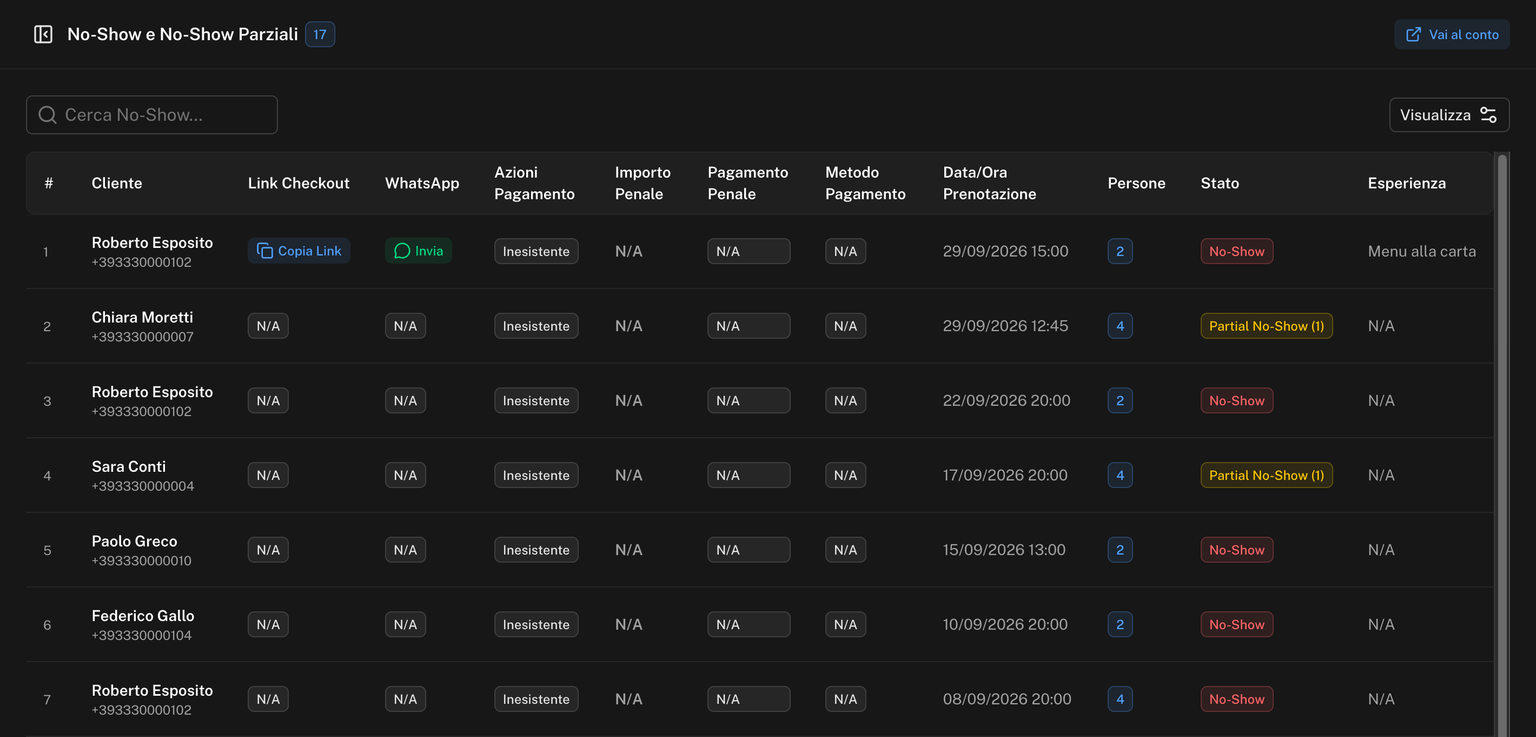
Task: Click the Stato column header
Action: [1220, 183]
